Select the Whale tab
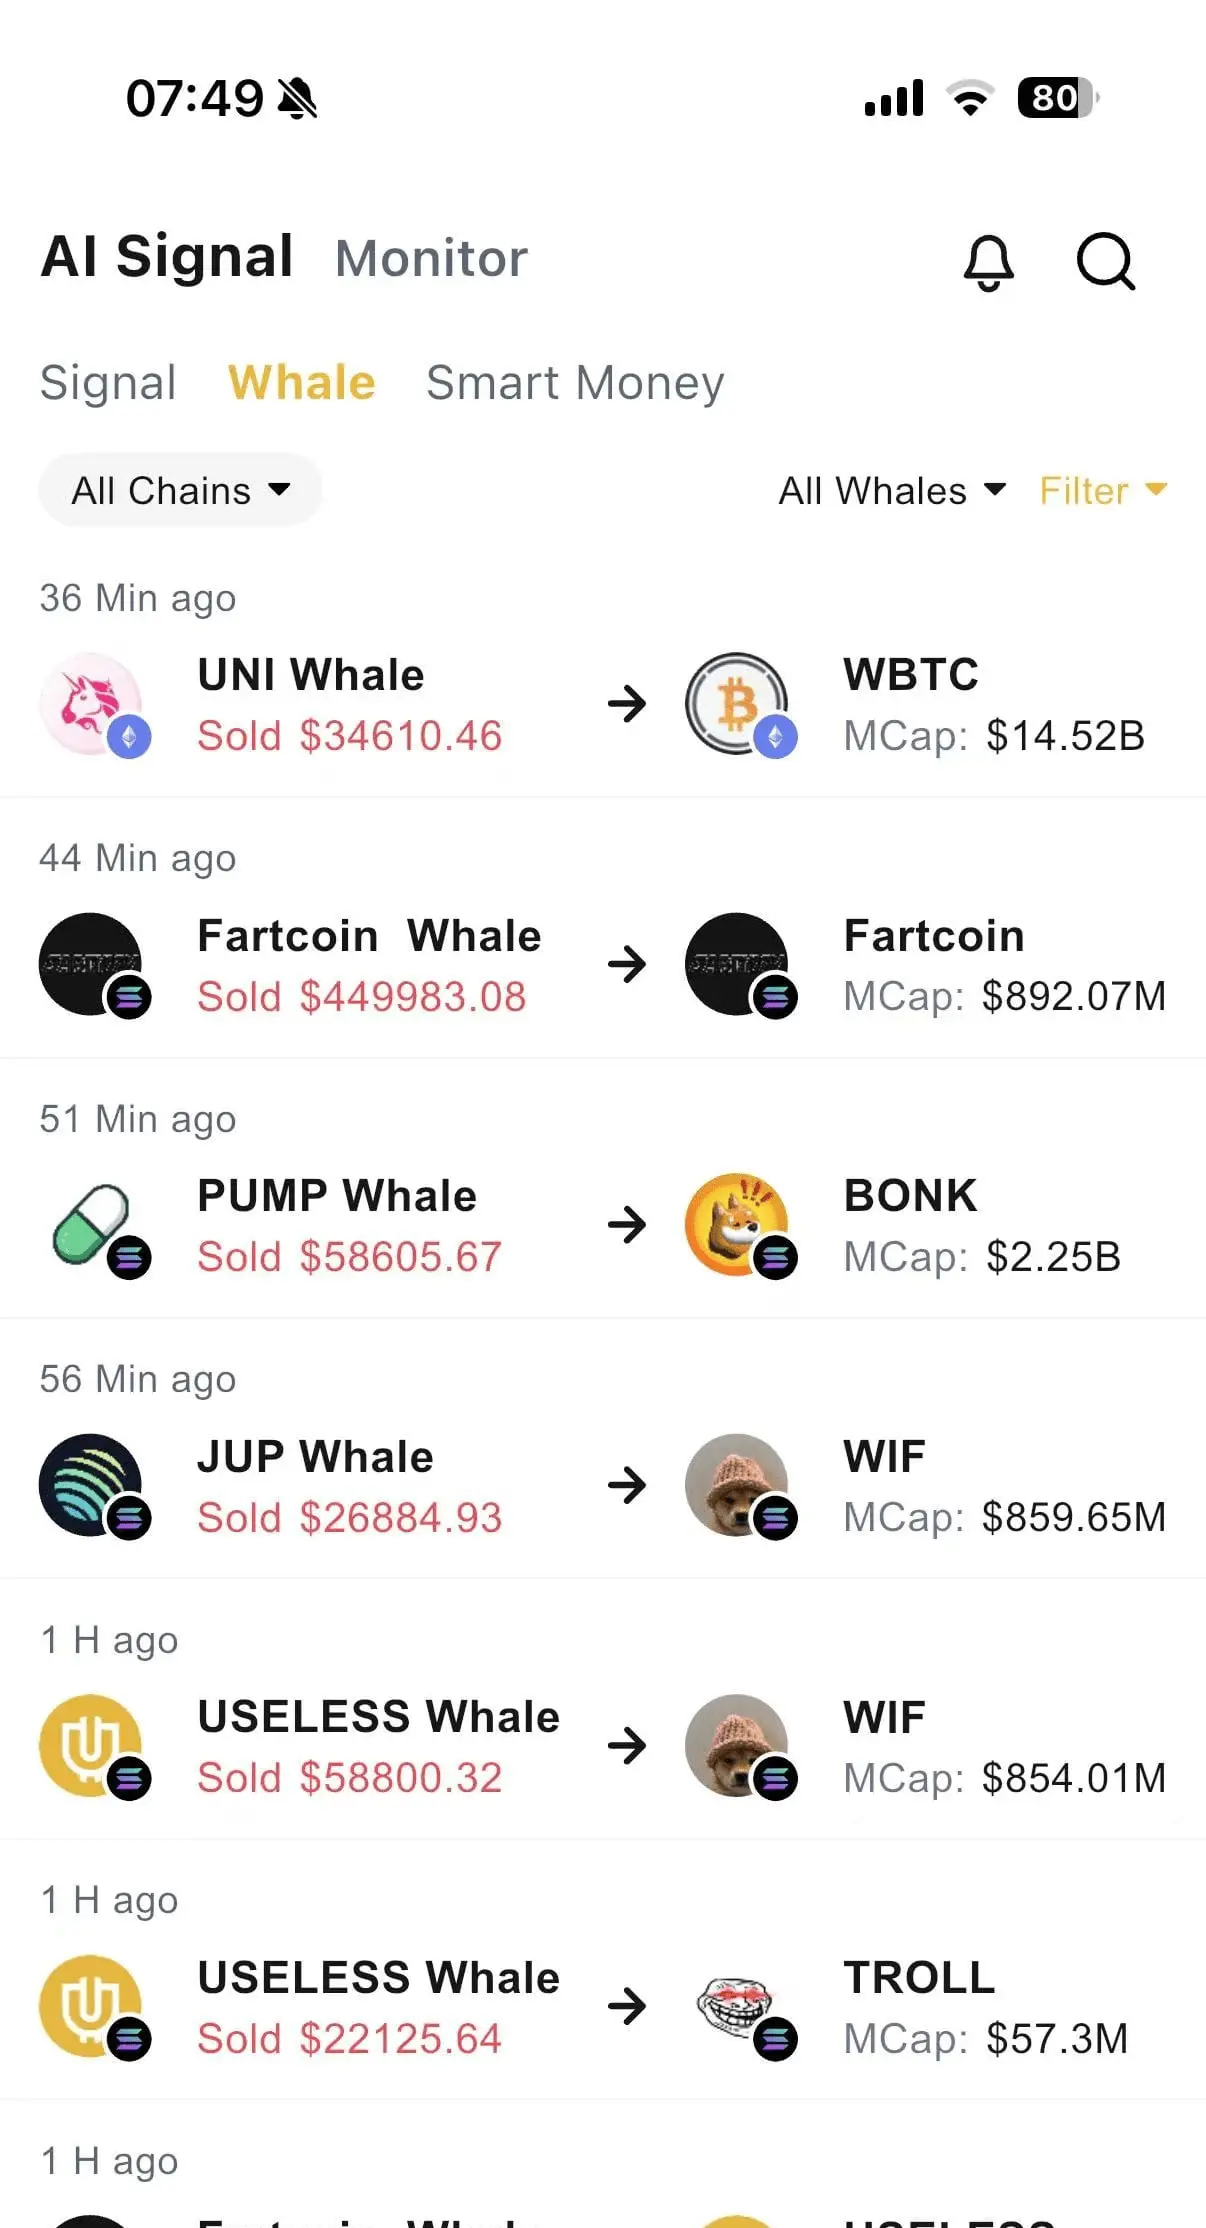 coord(301,383)
